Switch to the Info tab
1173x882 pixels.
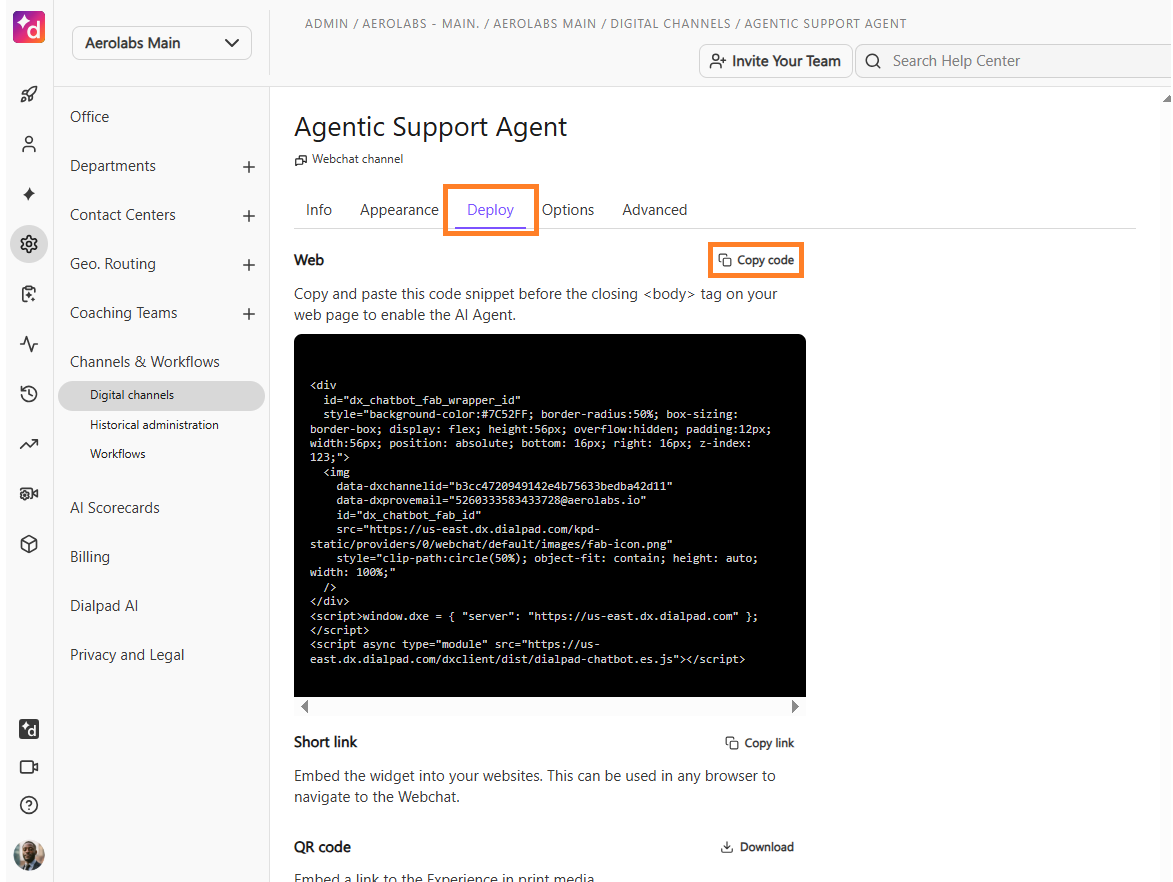click(319, 210)
